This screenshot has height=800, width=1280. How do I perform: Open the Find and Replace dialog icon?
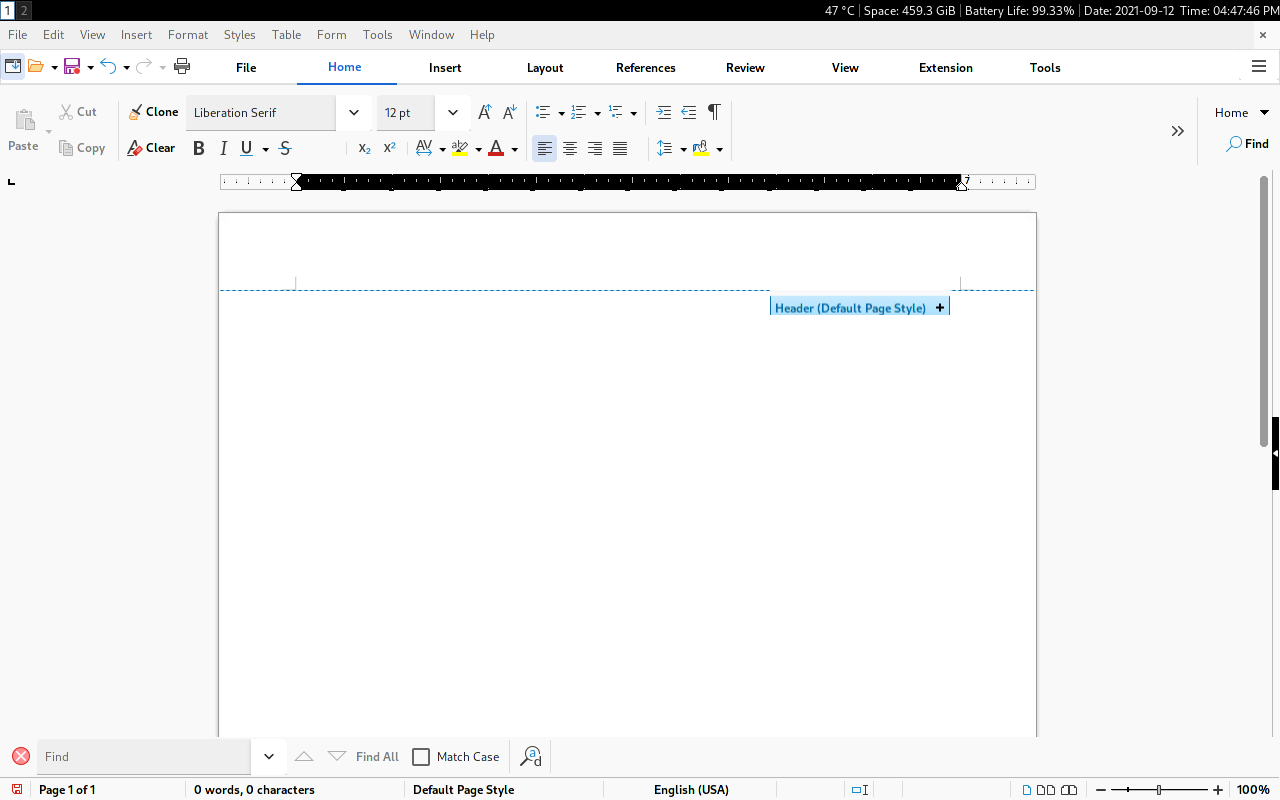531,757
